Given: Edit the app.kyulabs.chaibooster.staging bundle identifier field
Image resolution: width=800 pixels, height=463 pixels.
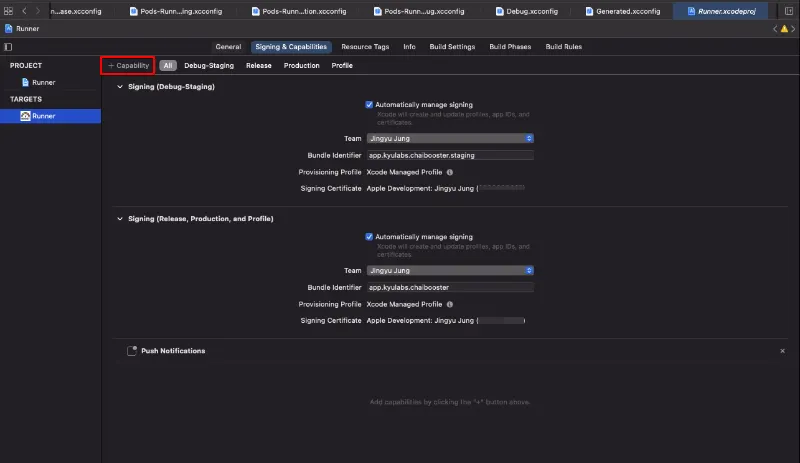Looking at the screenshot, I should click(450, 155).
